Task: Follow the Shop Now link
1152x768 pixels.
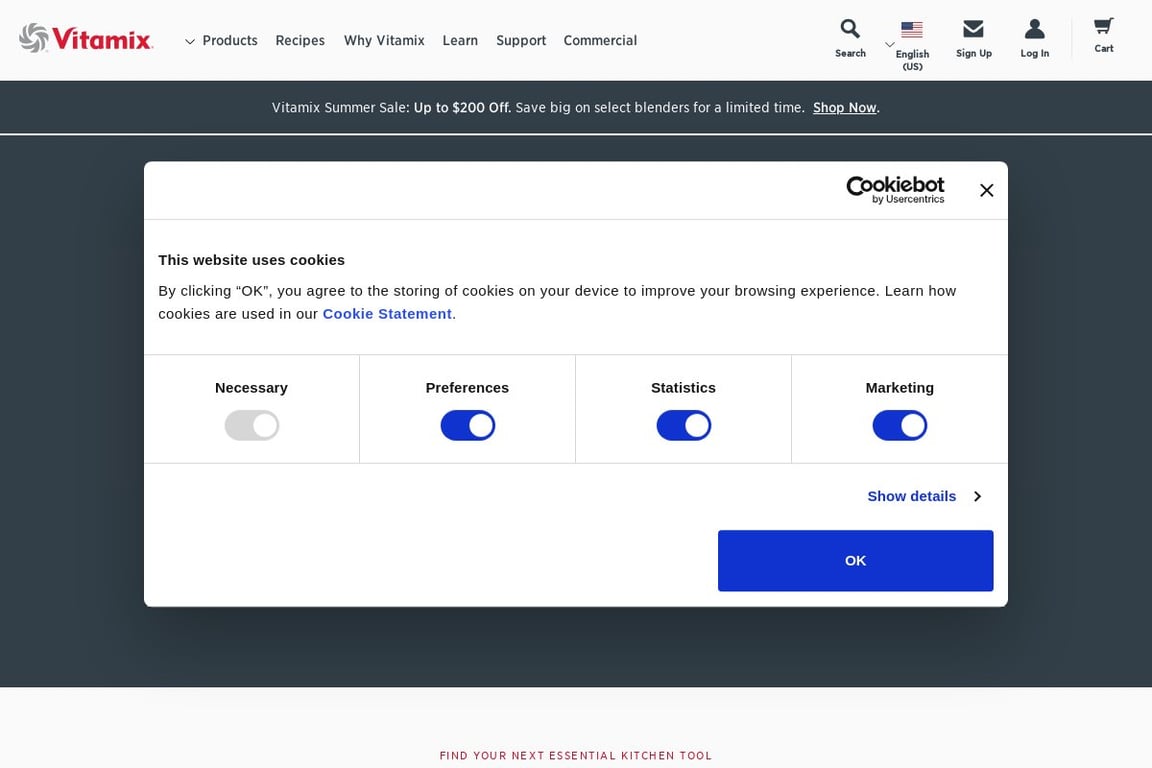Action: tap(845, 107)
